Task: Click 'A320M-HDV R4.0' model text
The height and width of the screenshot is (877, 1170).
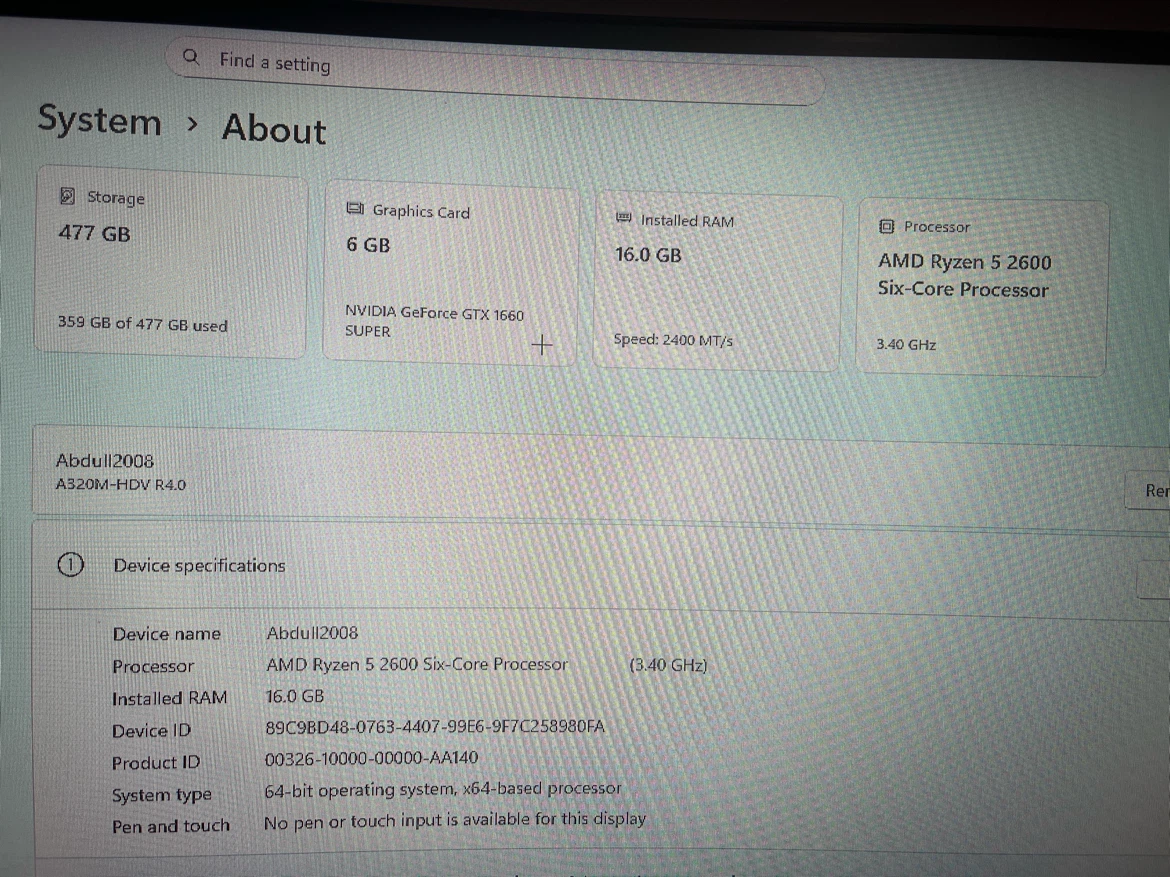Action: click(x=121, y=484)
